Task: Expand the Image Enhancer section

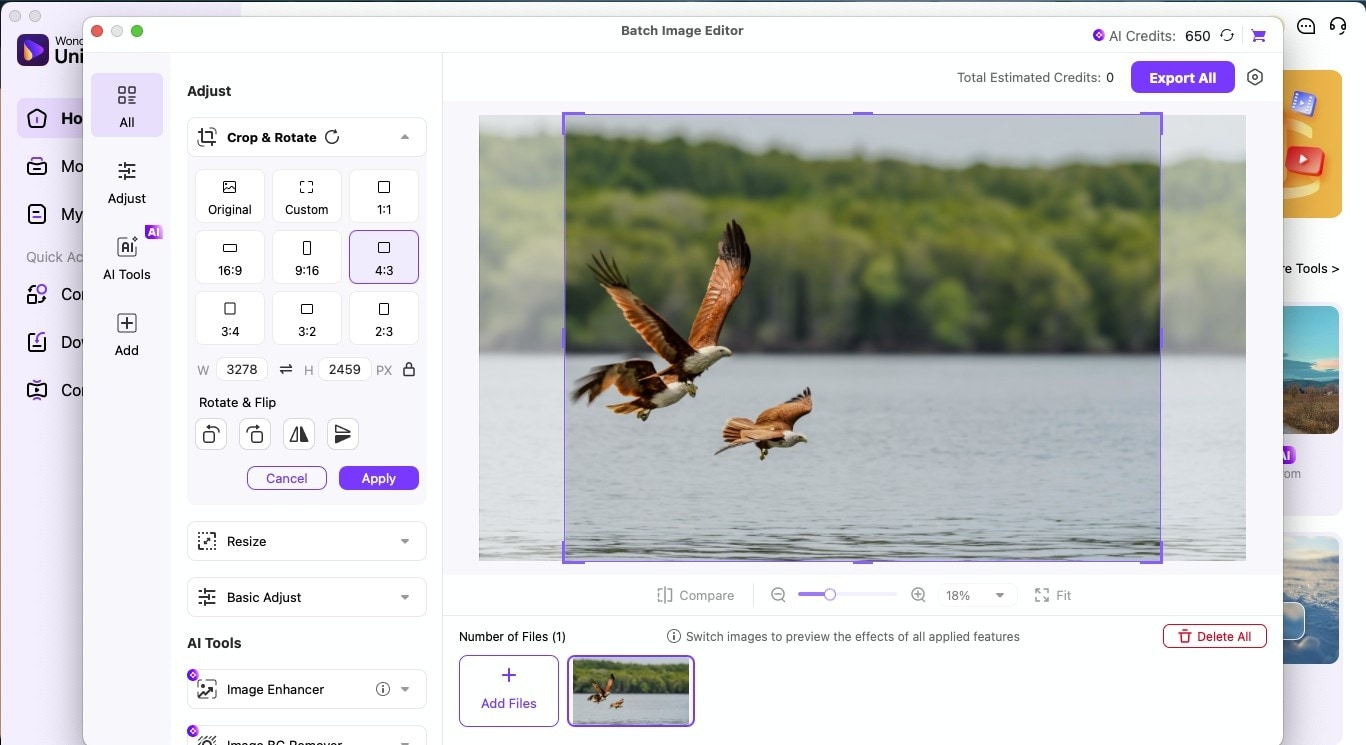Action: (x=405, y=689)
